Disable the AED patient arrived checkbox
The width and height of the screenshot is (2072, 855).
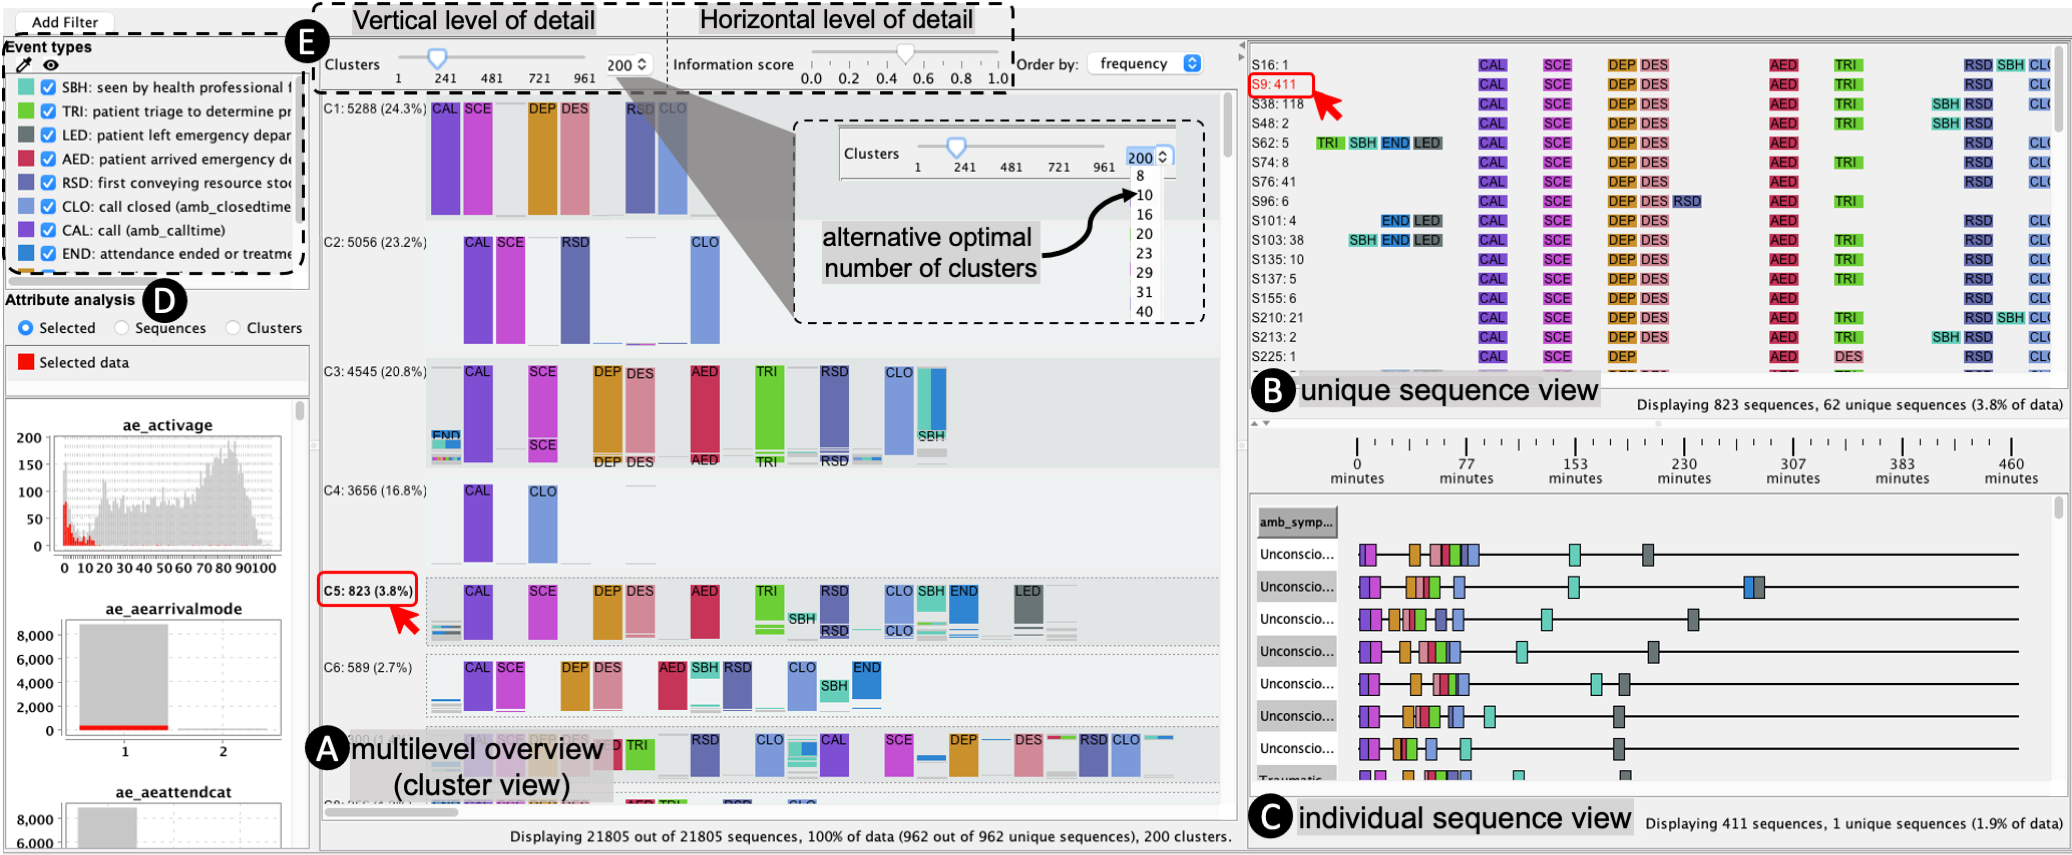(x=48, y=159)
